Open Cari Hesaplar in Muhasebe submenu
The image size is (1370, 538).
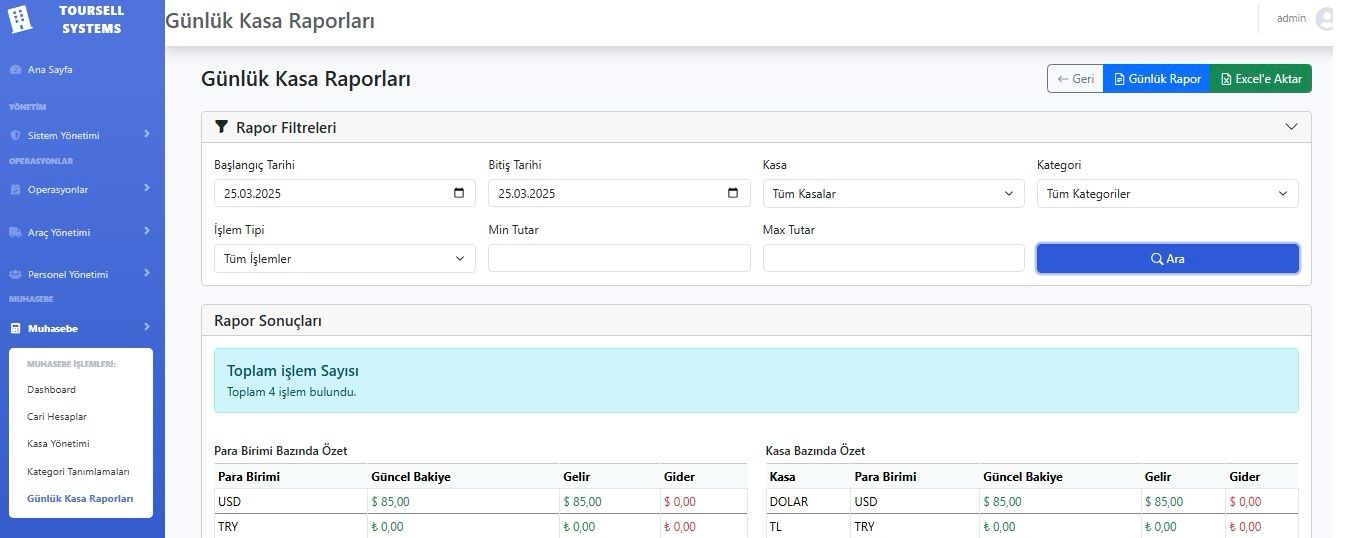57,417
